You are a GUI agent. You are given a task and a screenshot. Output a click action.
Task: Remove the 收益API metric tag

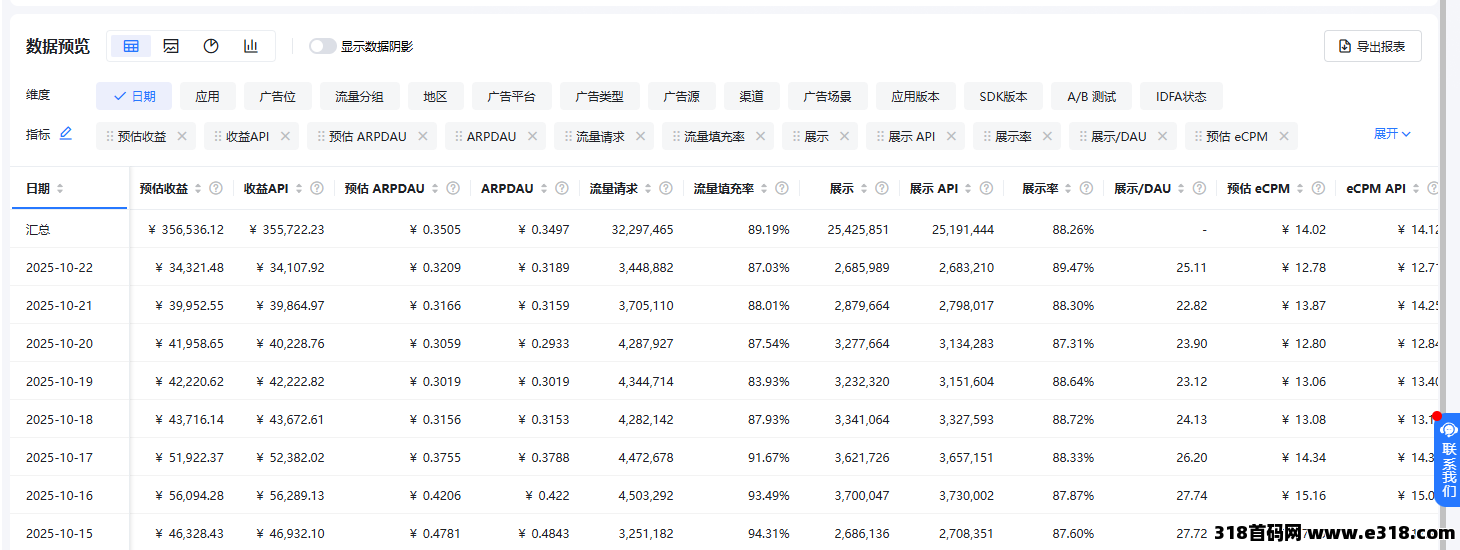[x=285, y=136]
